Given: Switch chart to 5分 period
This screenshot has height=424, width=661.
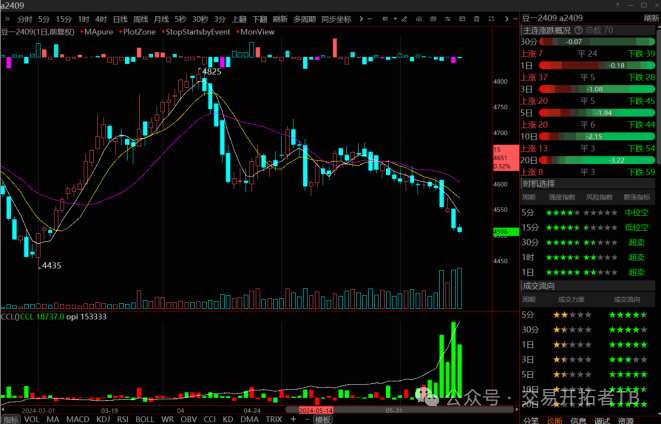Looking at the screenshot, I should tap(44, 19).
